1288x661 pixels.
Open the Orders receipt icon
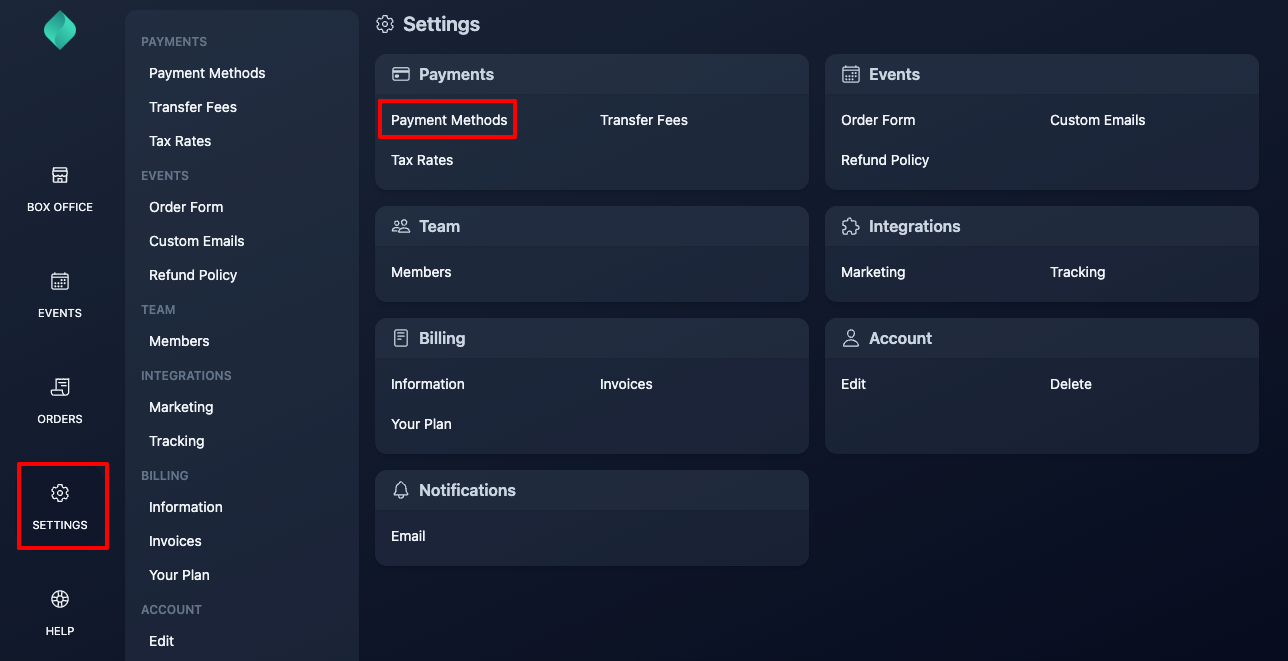point(60,387)
